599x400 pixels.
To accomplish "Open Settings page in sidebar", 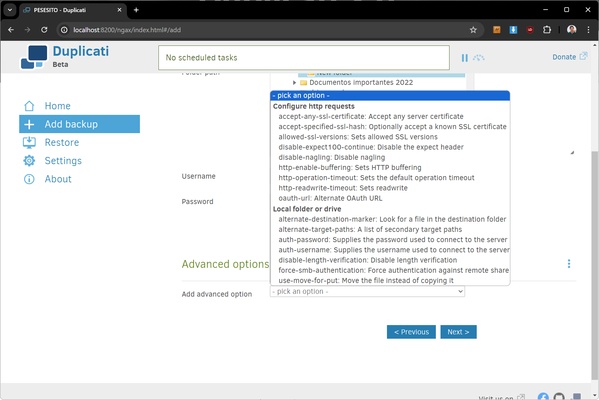I will click(63, 161).
